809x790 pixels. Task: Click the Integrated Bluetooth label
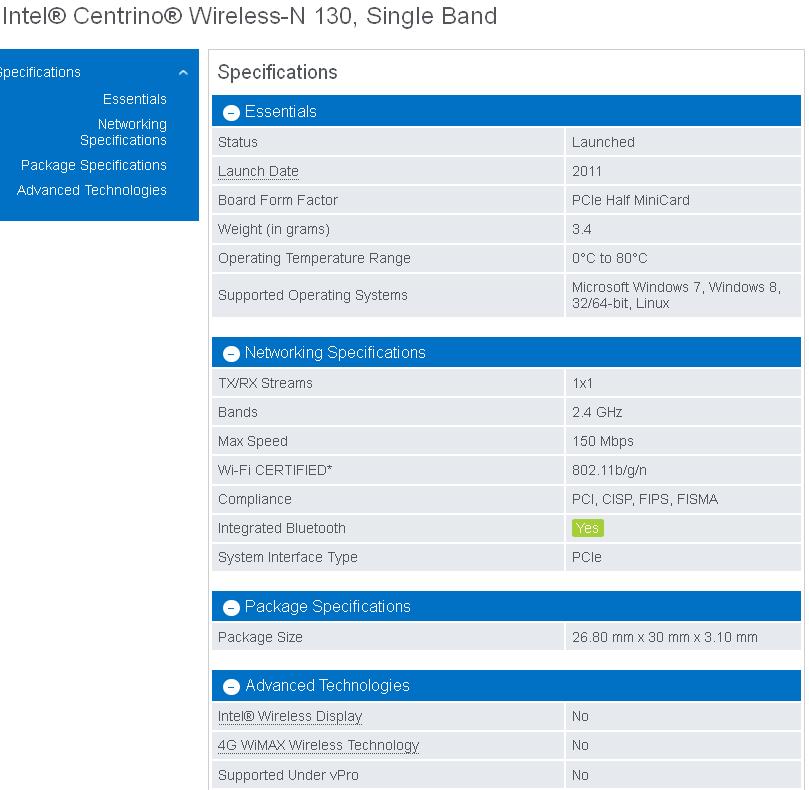282,528
